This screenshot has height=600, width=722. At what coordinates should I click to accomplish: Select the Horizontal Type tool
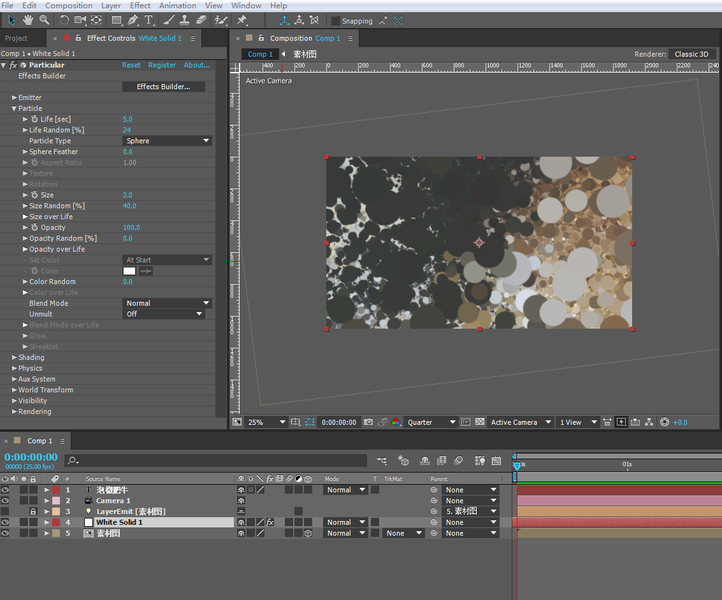tap(149, 20)
